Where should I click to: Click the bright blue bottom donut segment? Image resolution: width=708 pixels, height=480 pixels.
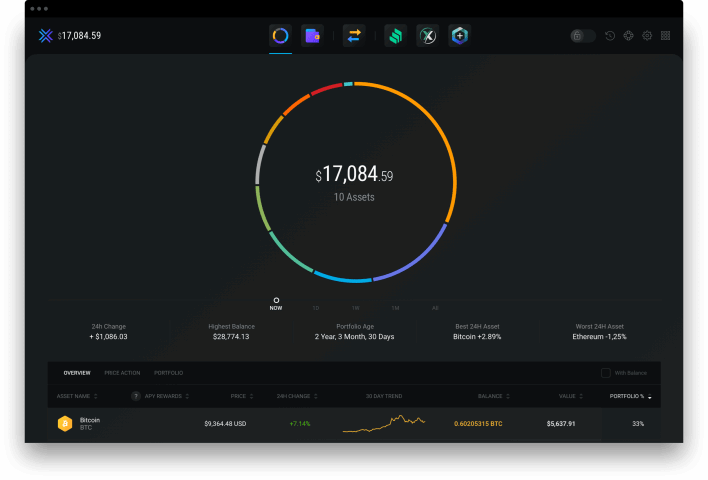[343, 279]
